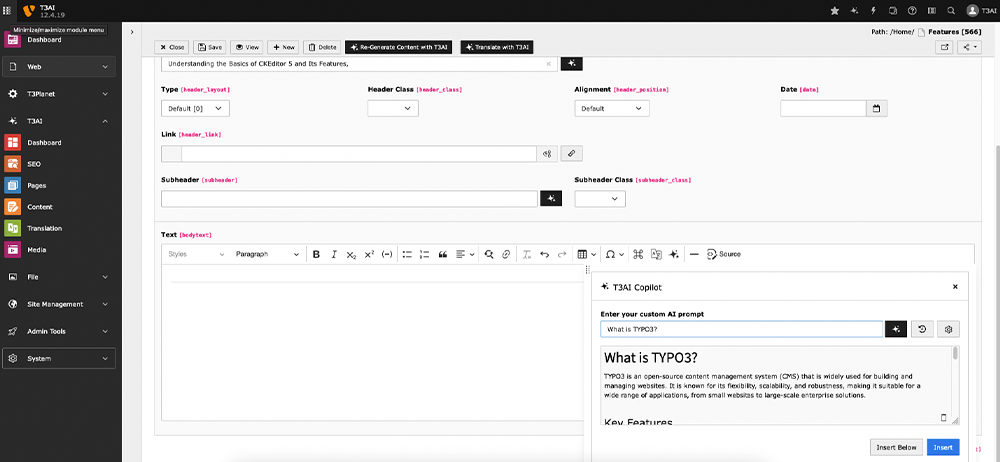This screenshot has width=1000, height=462.
Task: Select the Translation module in the sidebar
Action: coord(44,228)
